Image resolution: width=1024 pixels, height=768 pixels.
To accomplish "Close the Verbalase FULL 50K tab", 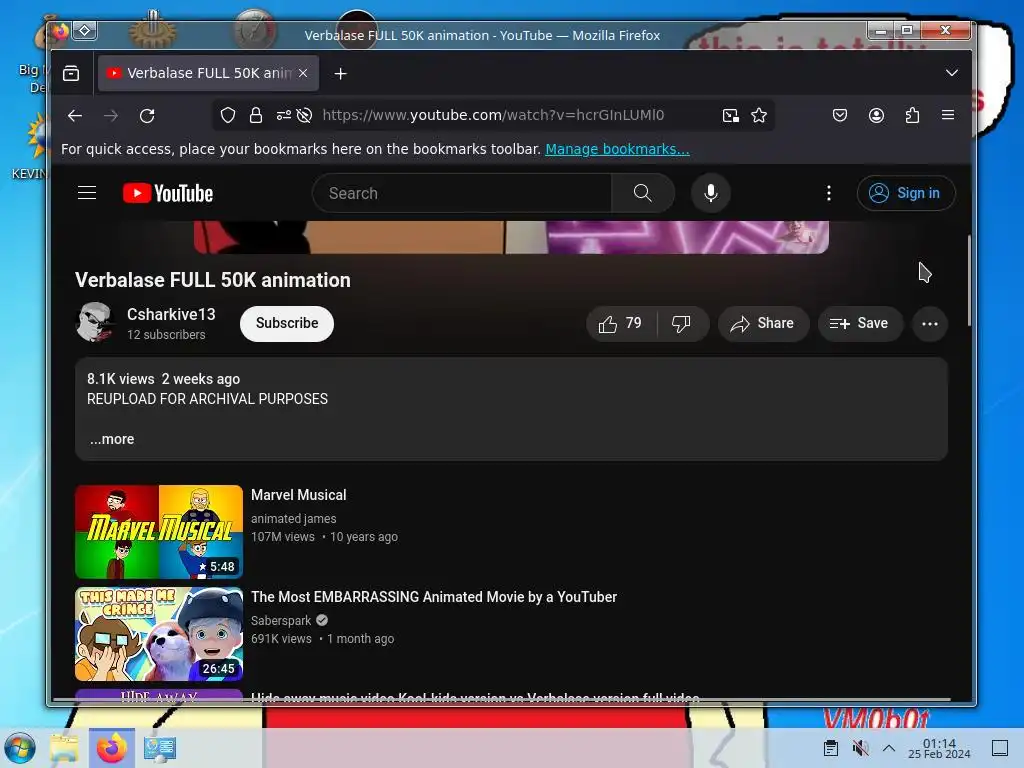I will click(x=303, y=73).
